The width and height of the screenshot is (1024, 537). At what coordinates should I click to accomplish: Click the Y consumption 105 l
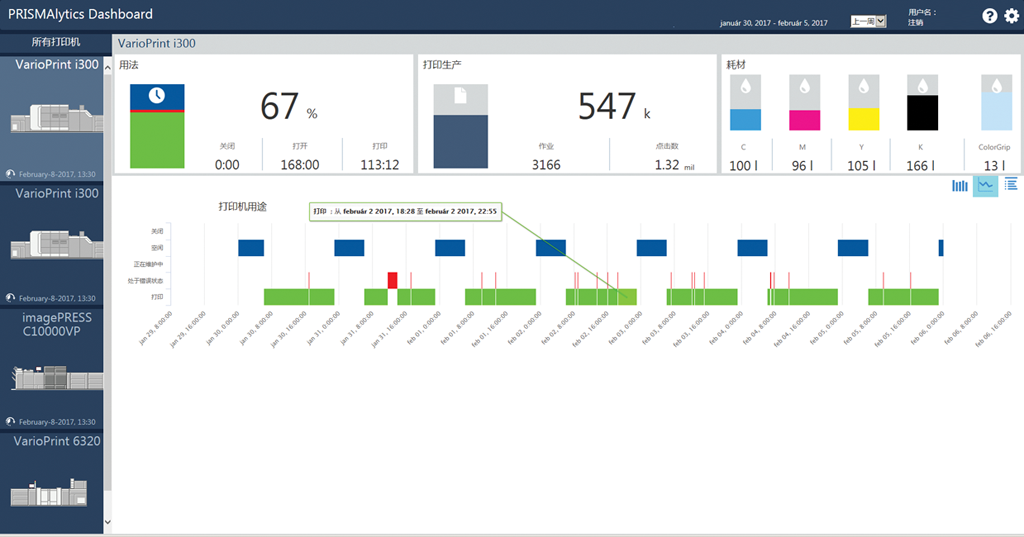(861, 166)
